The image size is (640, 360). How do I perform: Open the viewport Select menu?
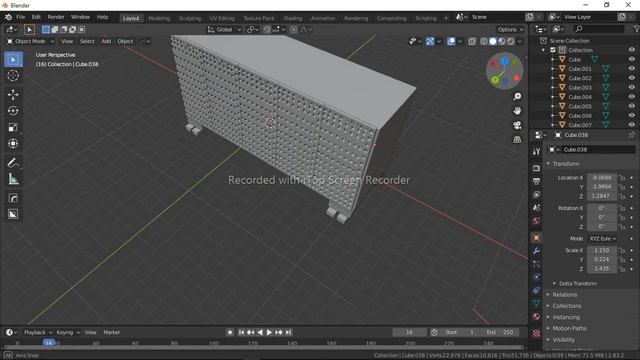pos(87,41)
